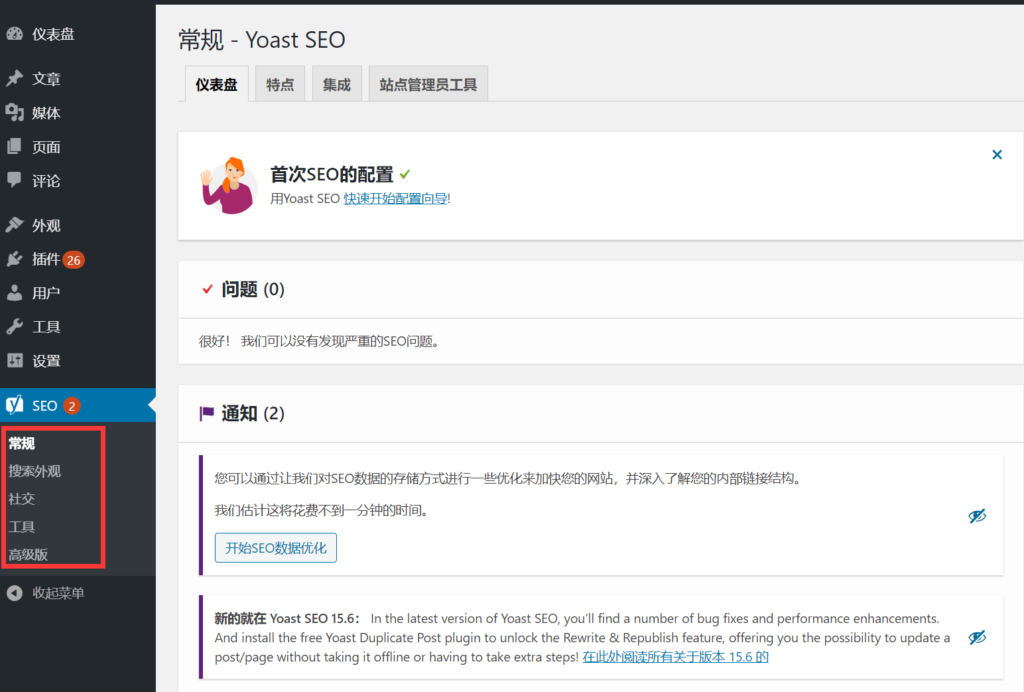Screen dimensions: 1024x692
Task: Collapse the 问题 (0) section header
Action: tap(601, 289)
